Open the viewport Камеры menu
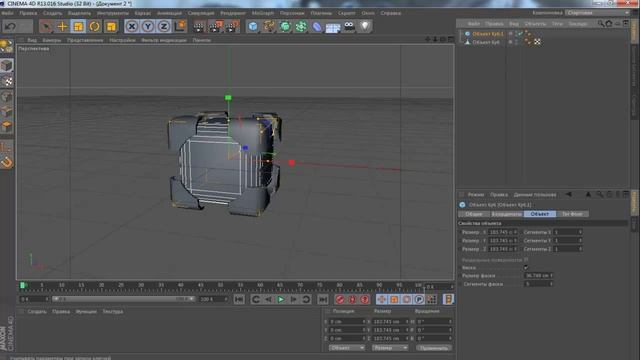This screenshot has height=360, width=640. click(52, 40)
